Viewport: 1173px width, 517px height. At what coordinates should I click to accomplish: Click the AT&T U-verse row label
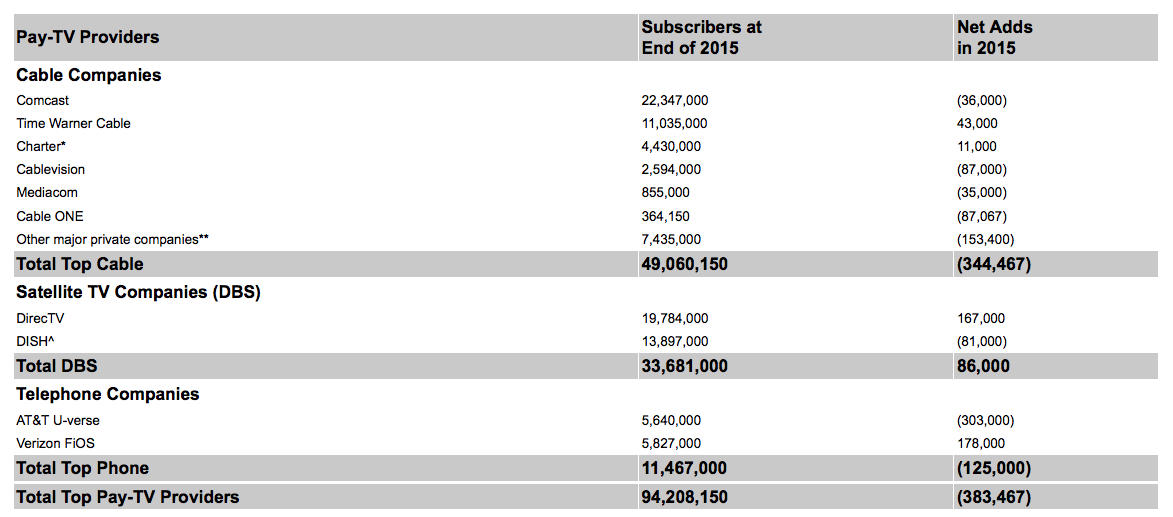click(x=58, y=421)
